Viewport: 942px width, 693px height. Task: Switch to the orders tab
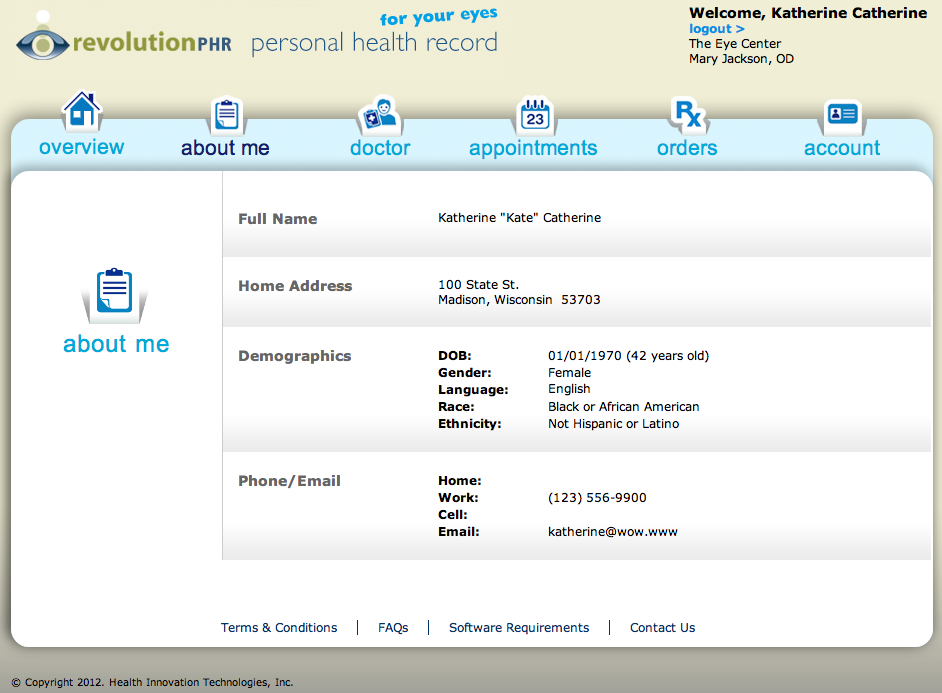[x=687, y=148]
